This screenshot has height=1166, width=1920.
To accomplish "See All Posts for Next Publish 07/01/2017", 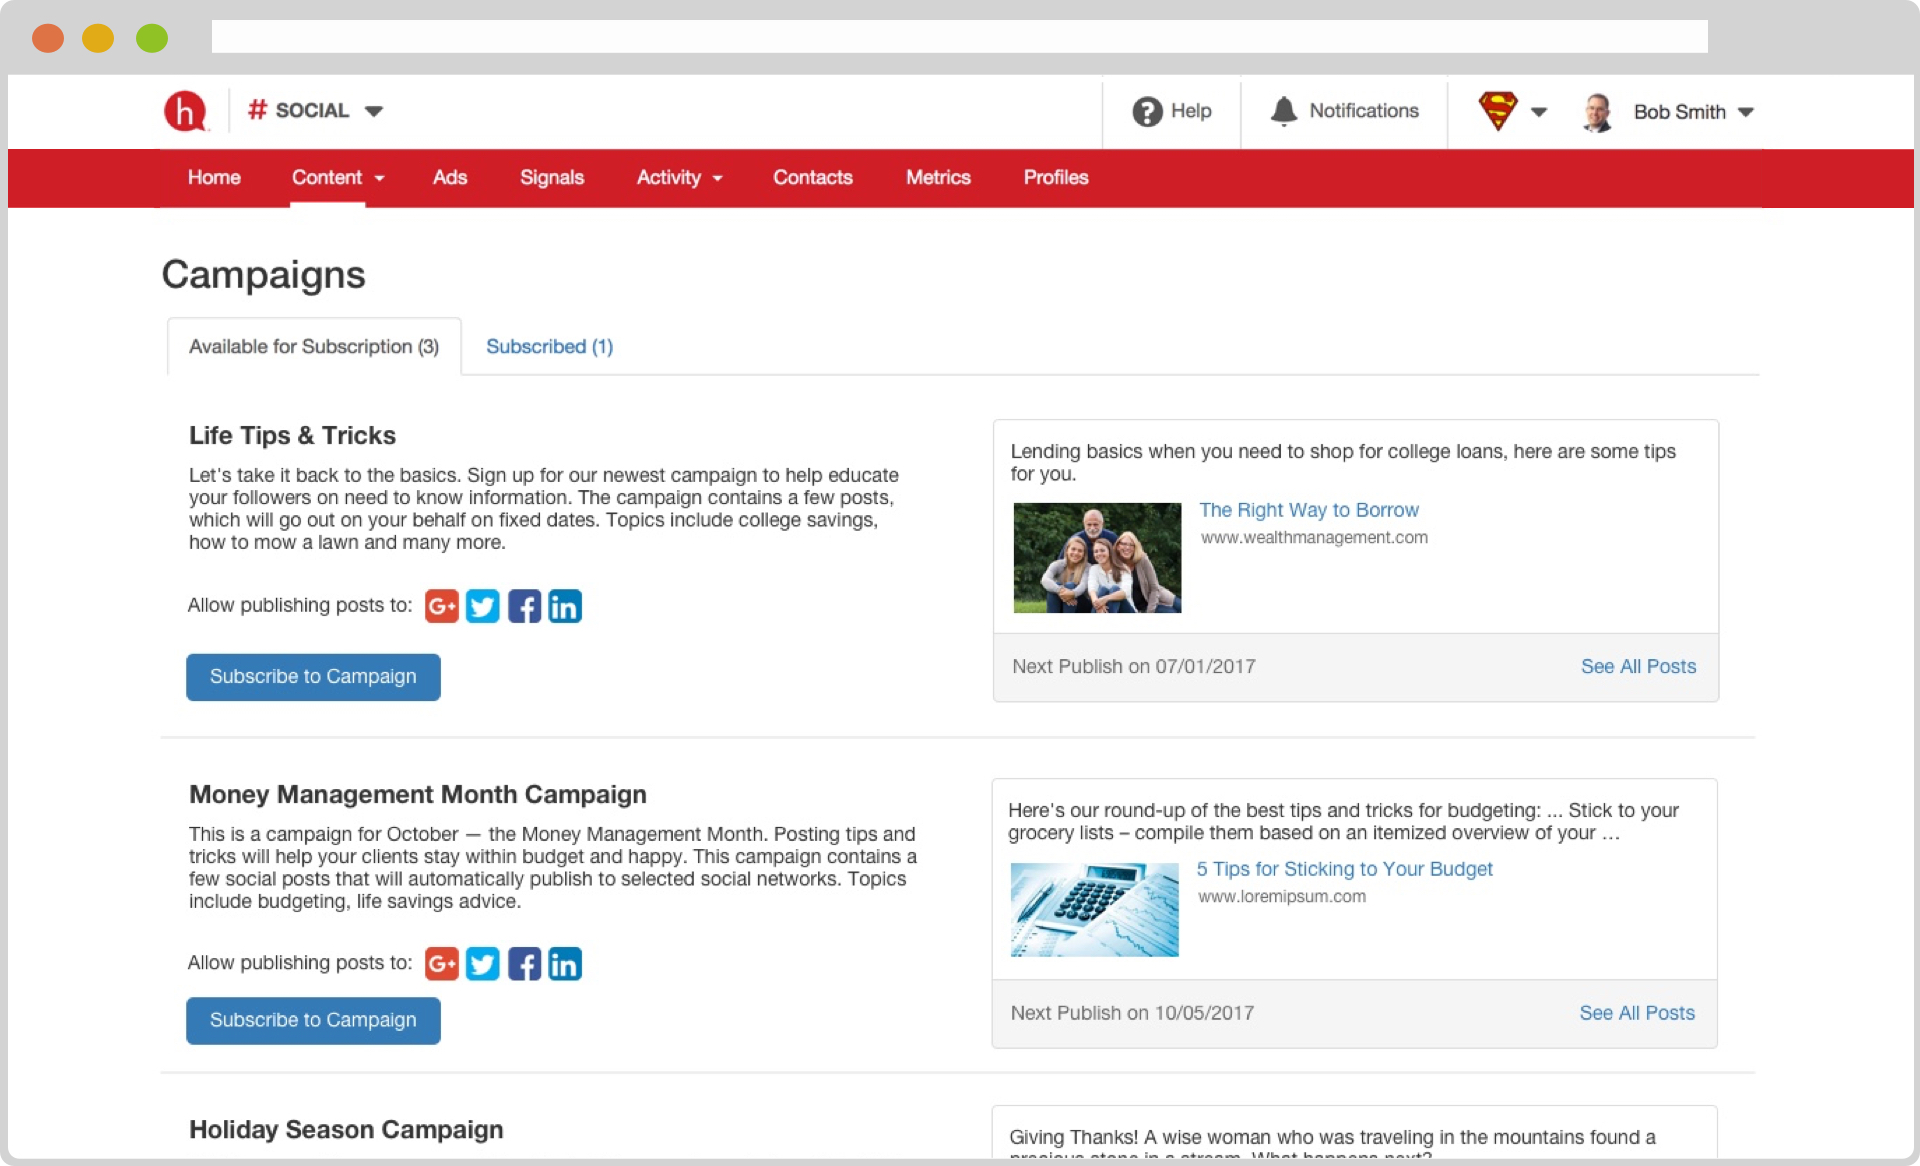I will tap(1638, 666).
